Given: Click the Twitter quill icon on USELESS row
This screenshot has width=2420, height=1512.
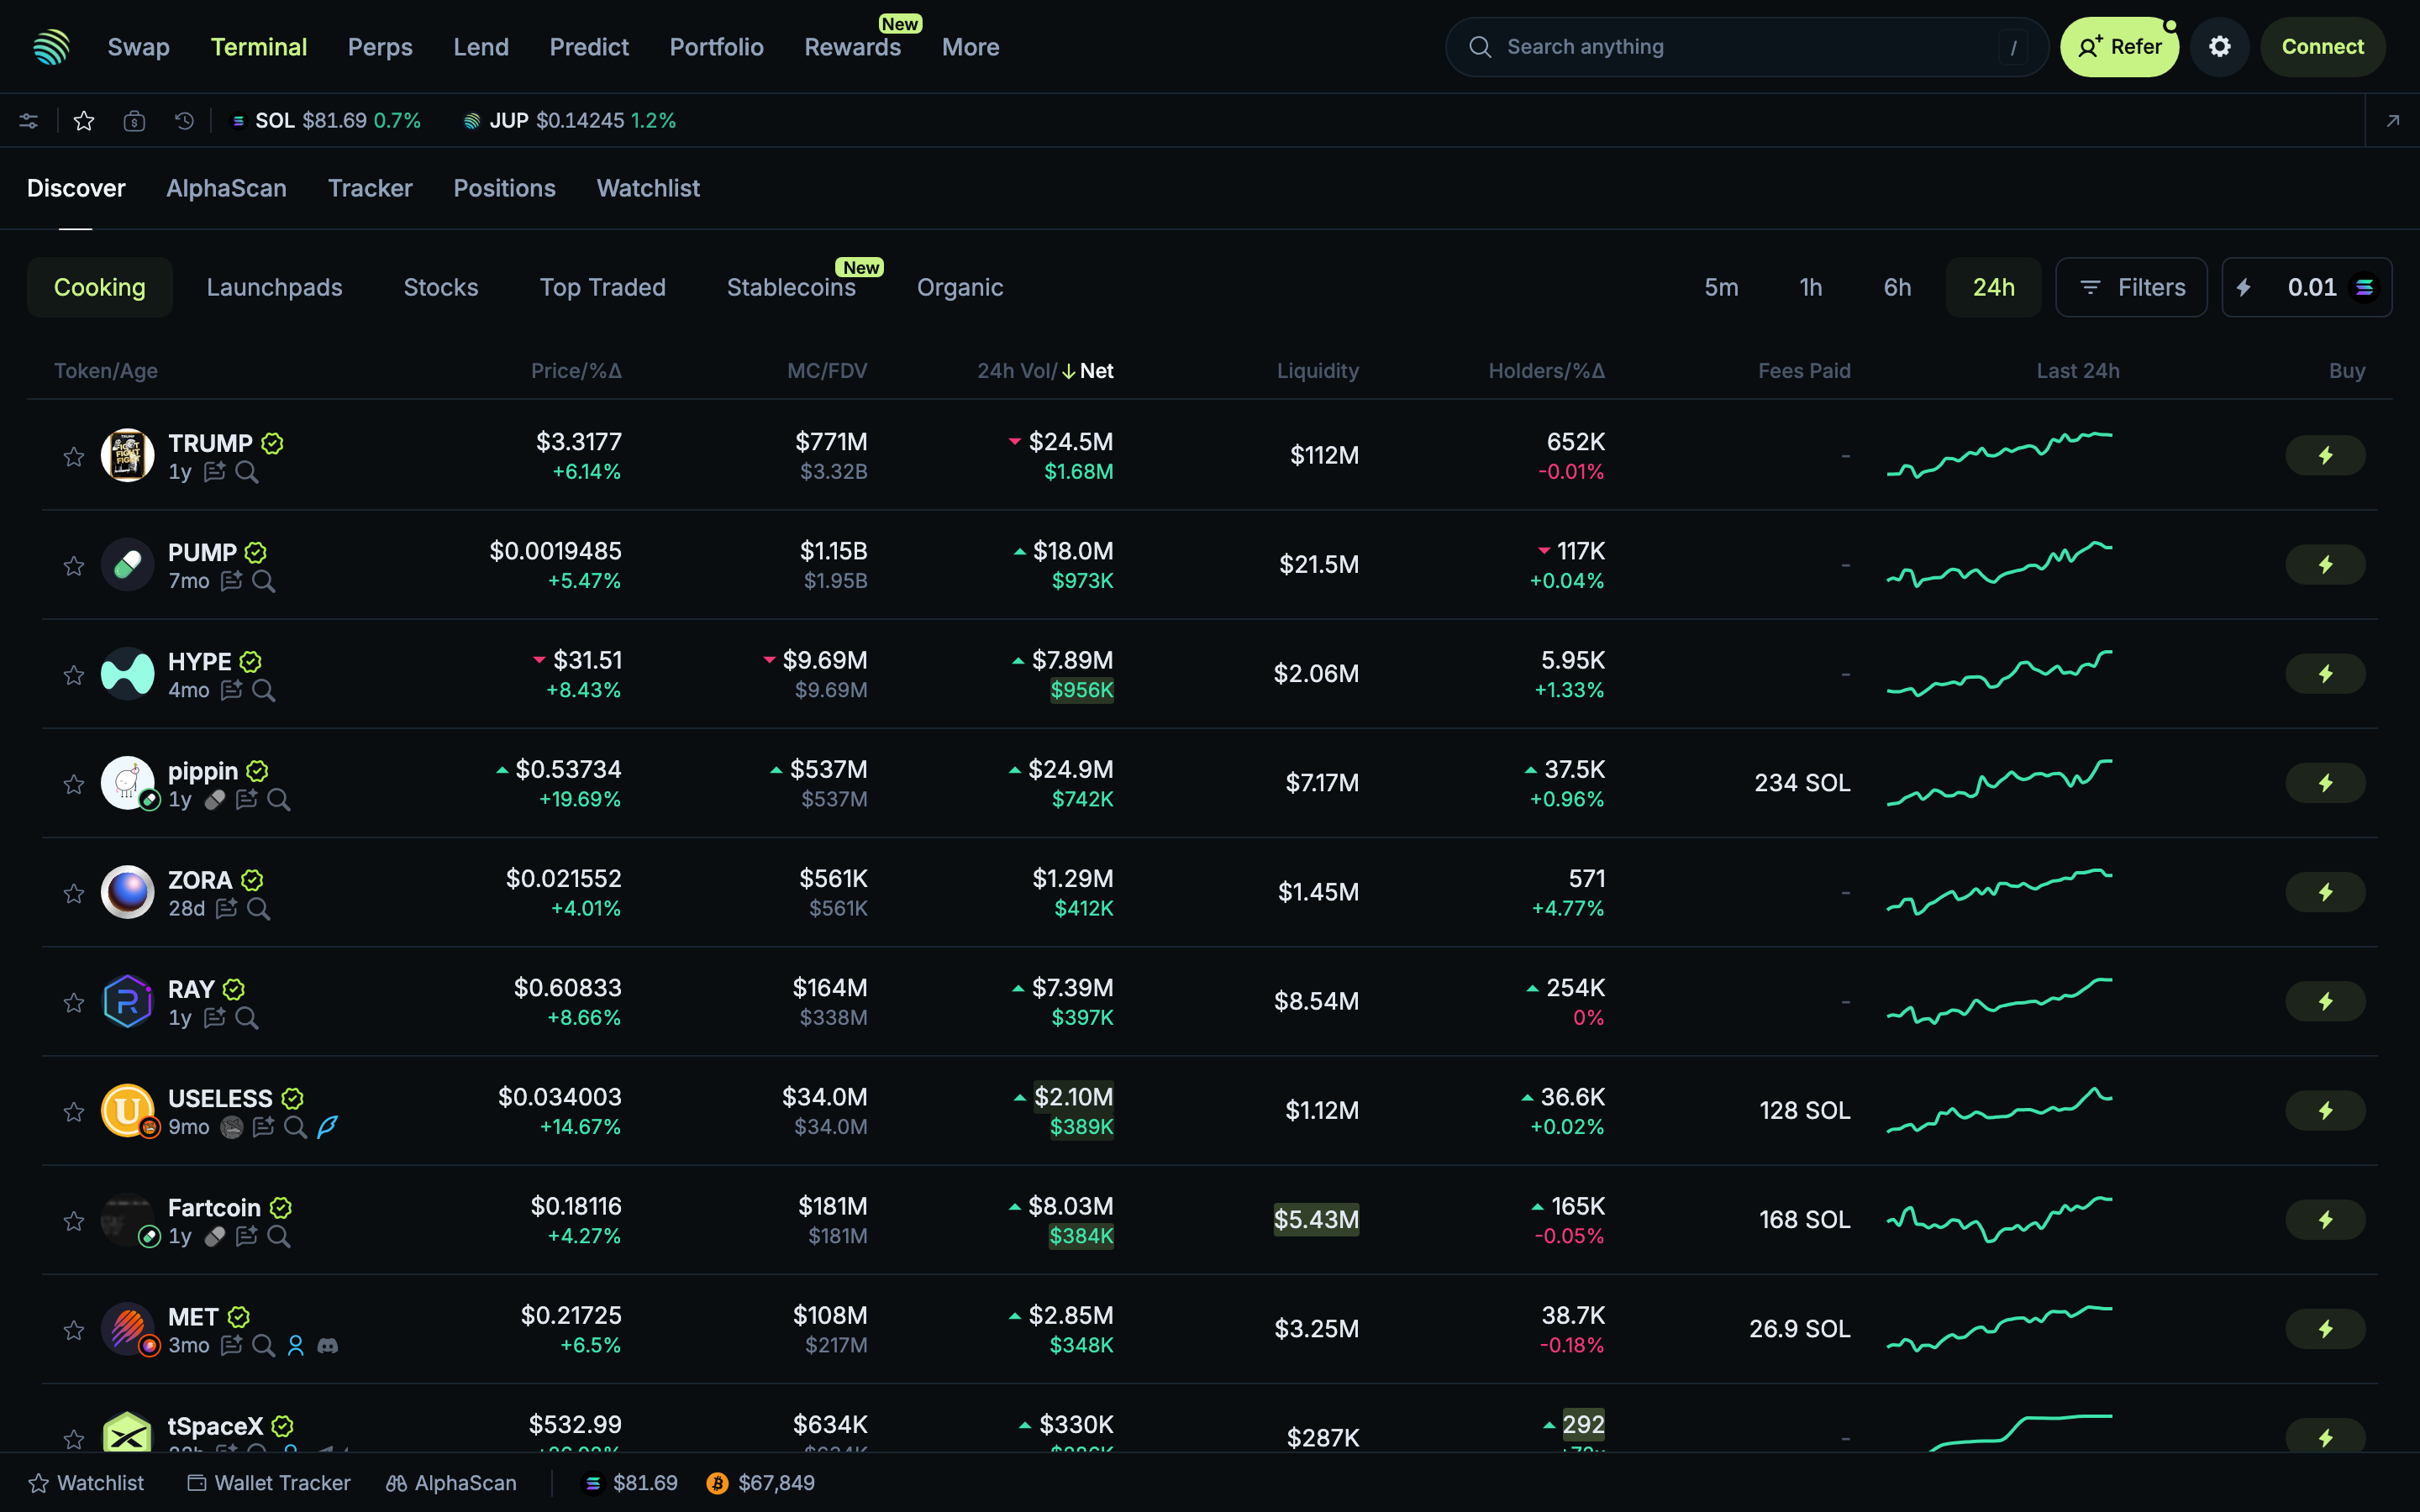Looking at the screenshot, I should point(328,1126).
